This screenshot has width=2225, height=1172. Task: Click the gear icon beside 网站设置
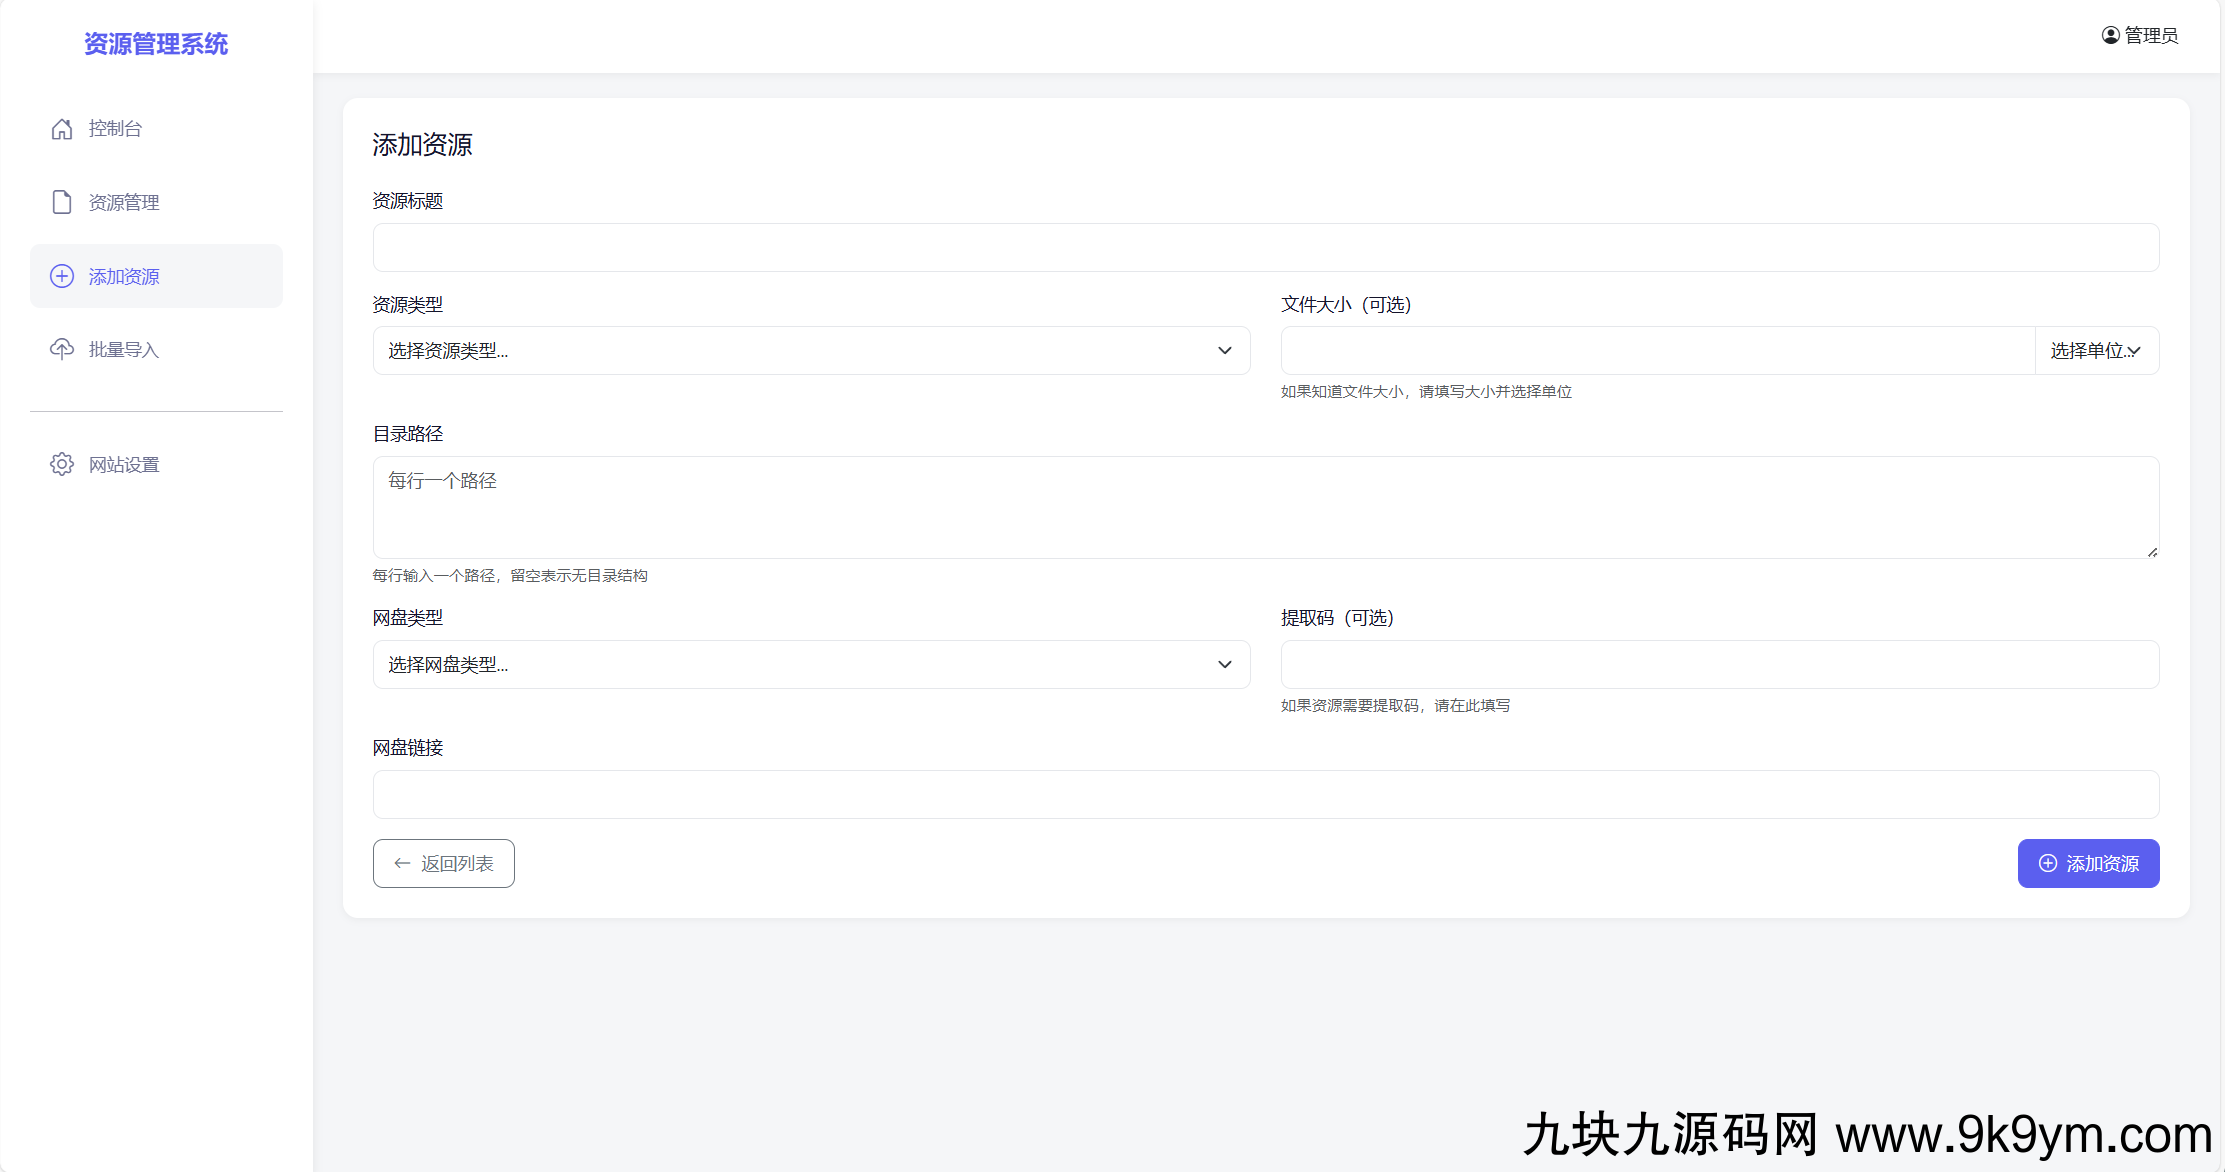point(62,464)
